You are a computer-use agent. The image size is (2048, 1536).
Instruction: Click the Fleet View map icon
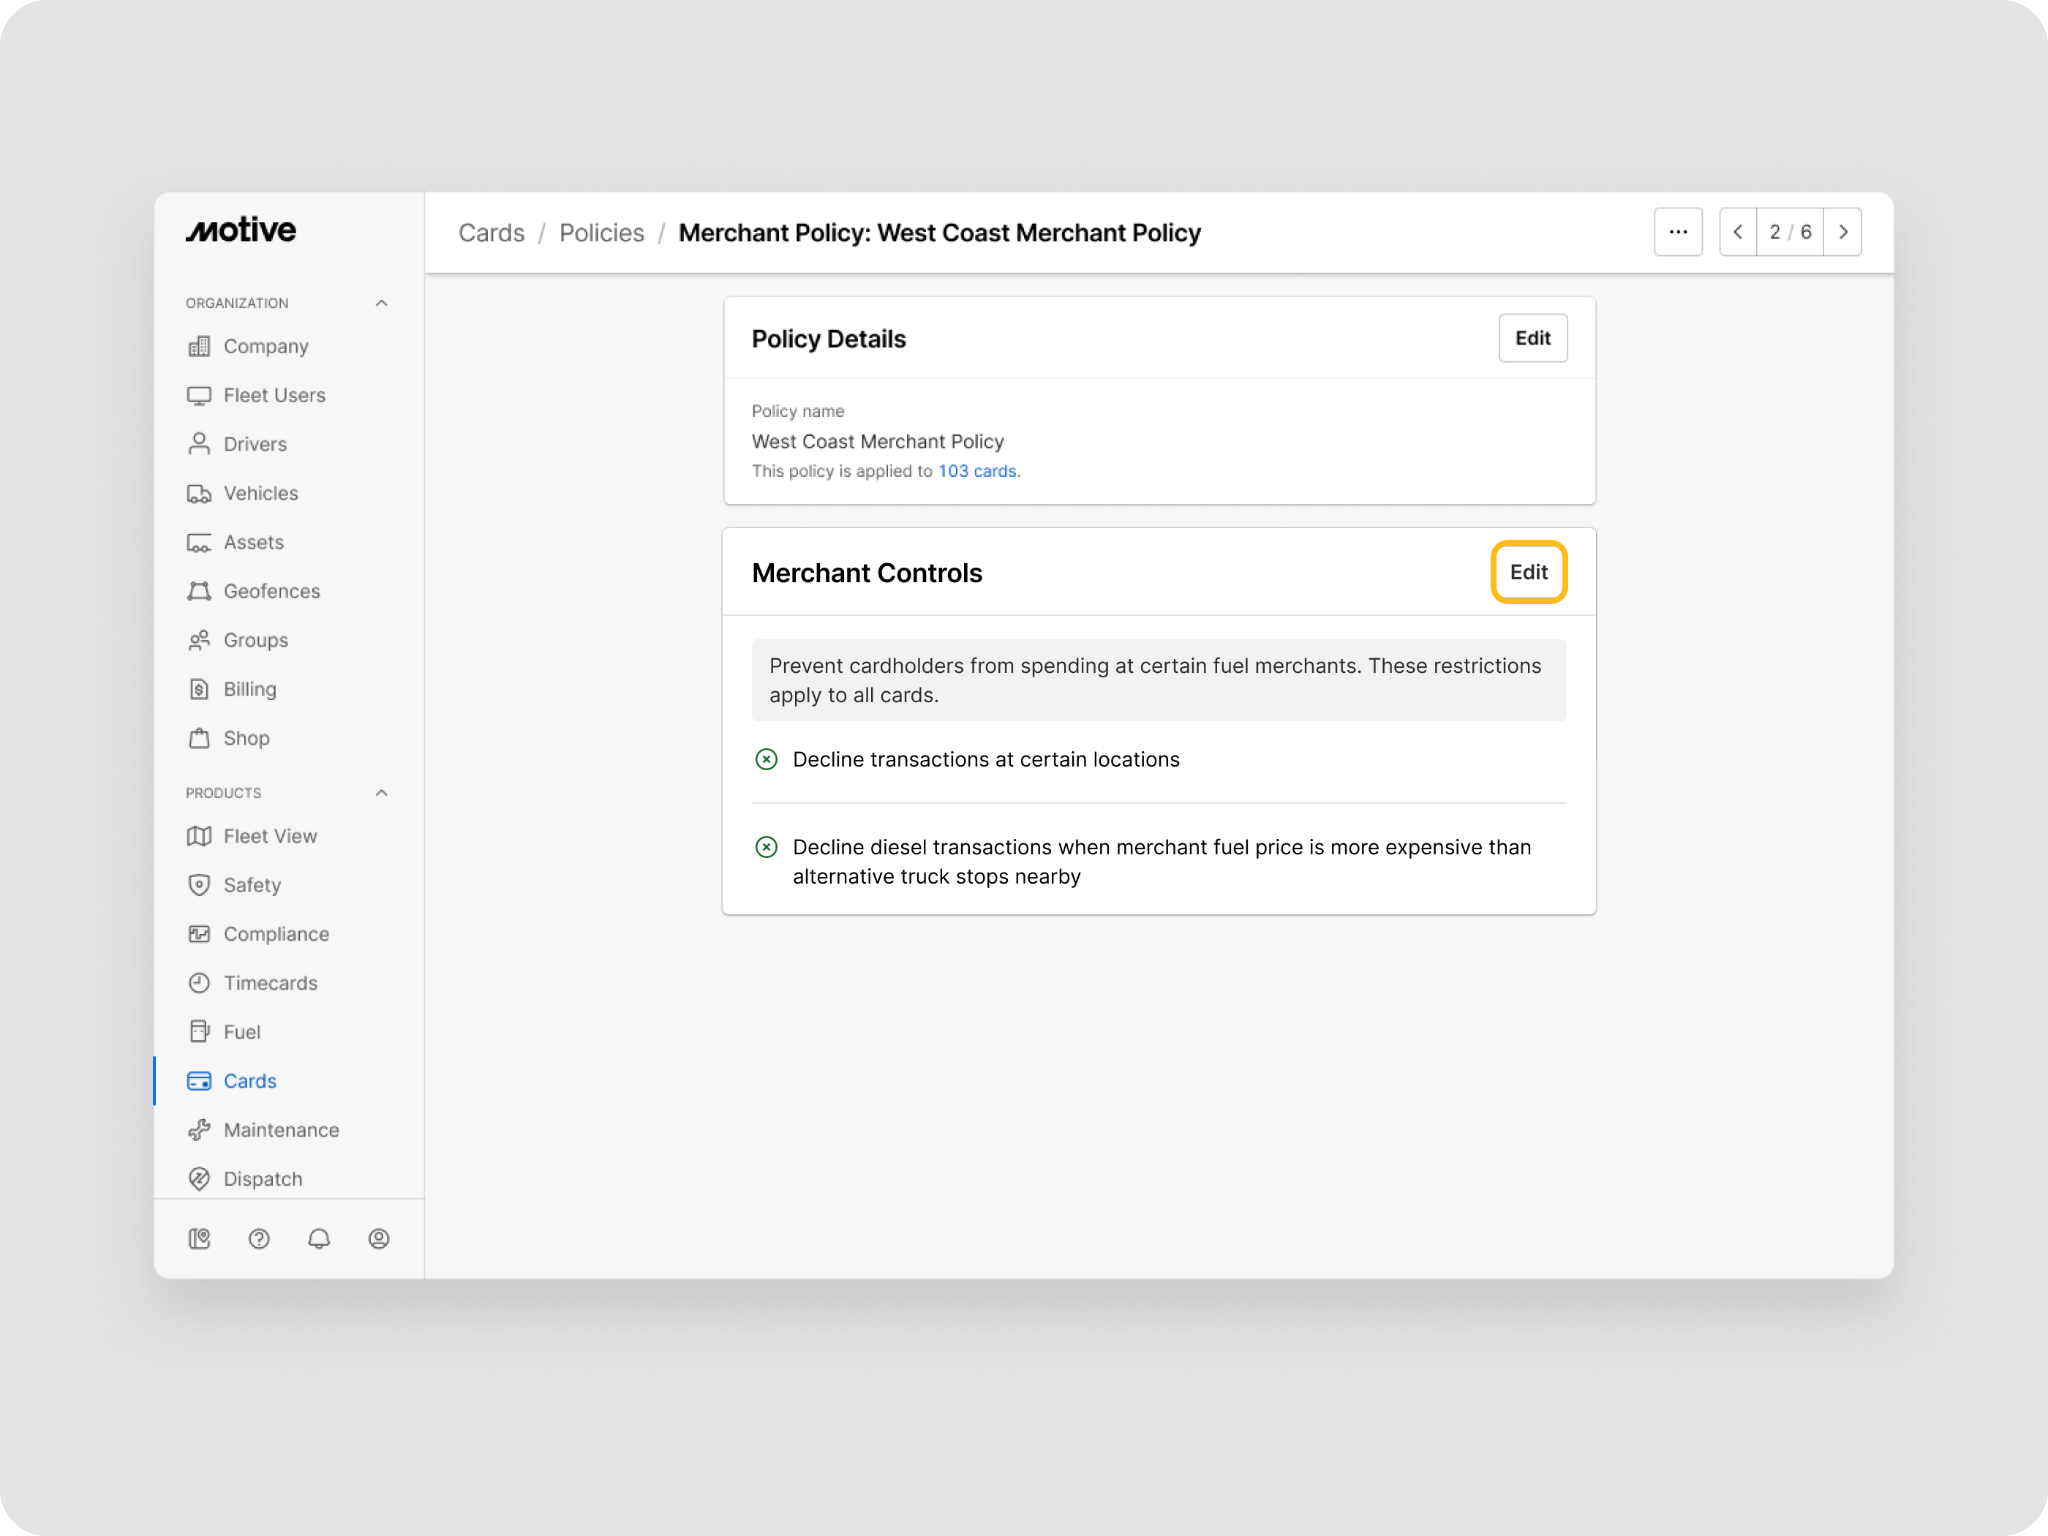[199, 836]
